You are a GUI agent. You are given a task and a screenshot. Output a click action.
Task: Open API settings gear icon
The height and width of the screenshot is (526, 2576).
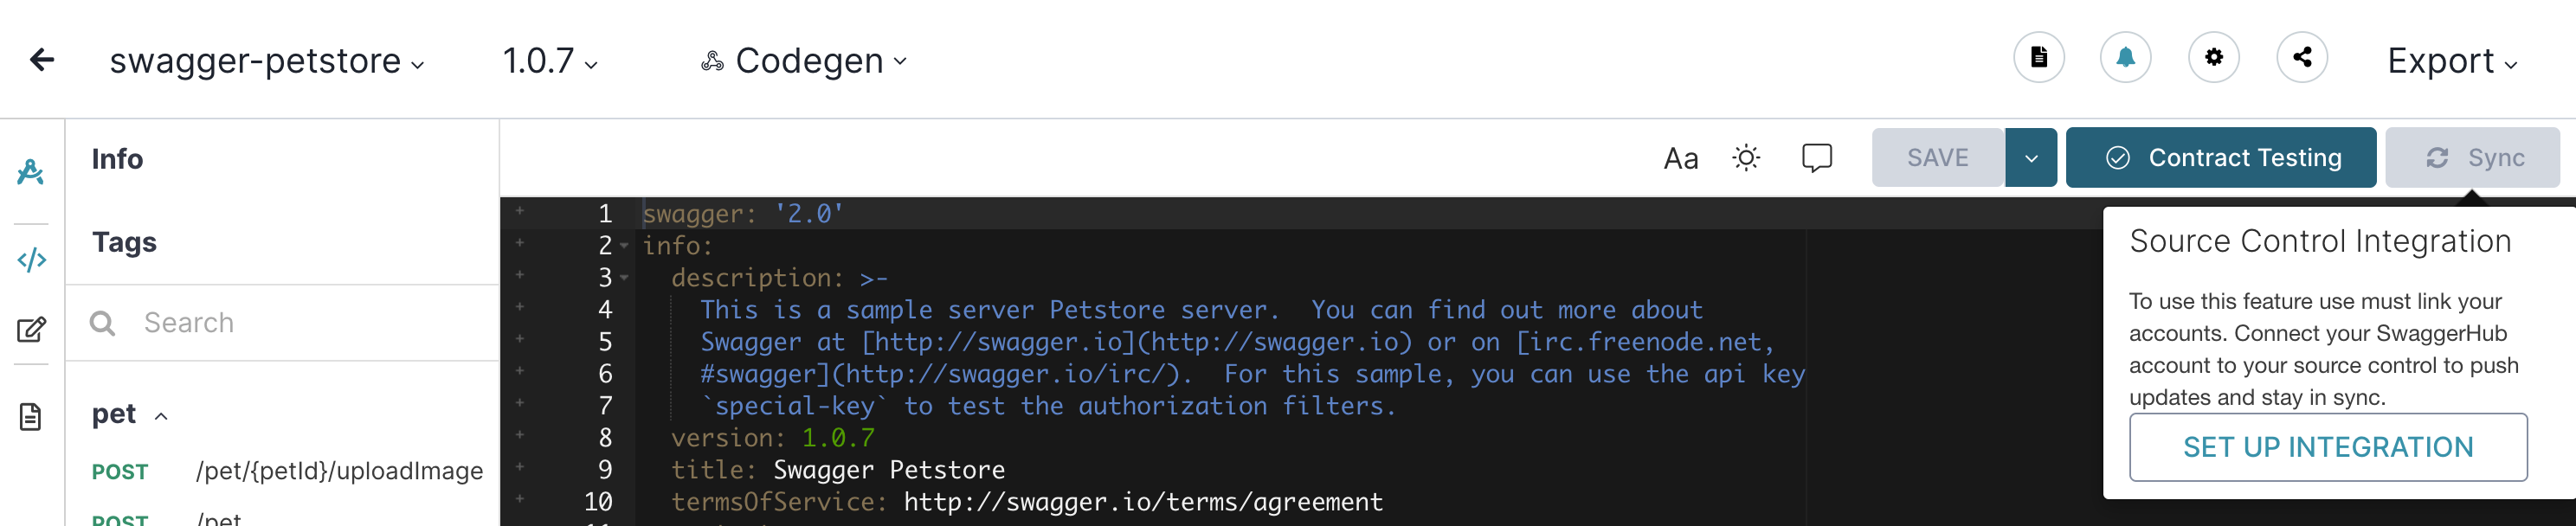2213,58
